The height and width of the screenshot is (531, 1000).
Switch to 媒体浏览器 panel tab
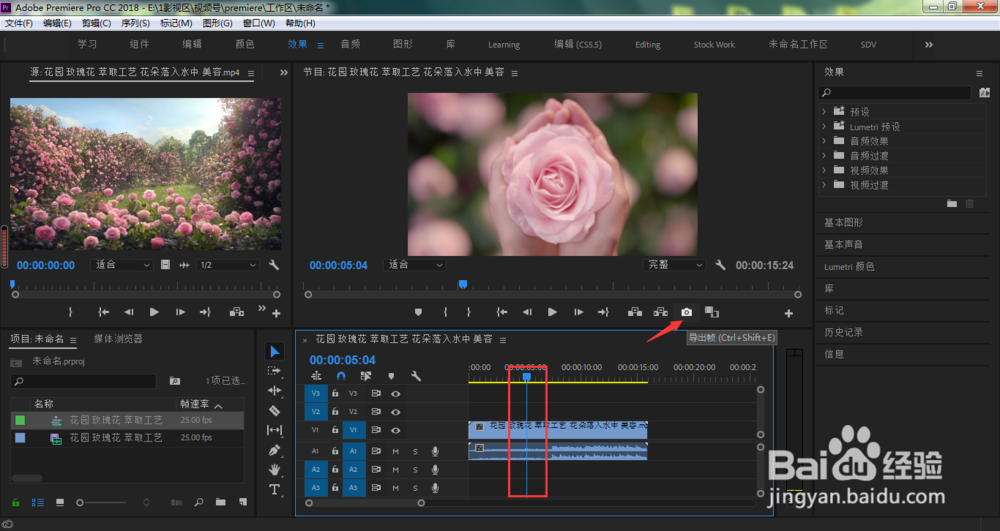pos(118,338)
